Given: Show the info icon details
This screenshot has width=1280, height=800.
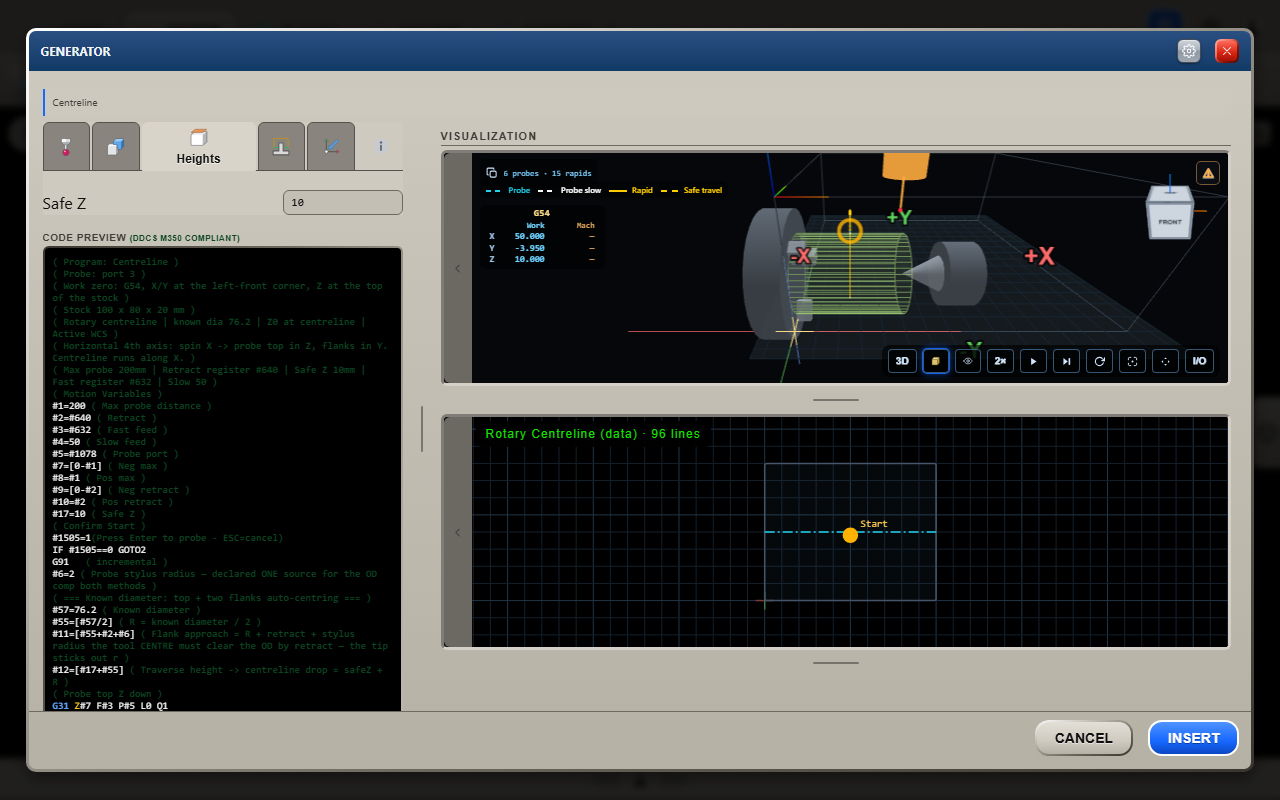Looking at the screenshot, I should pyautogui.click(x=380, y=146).
